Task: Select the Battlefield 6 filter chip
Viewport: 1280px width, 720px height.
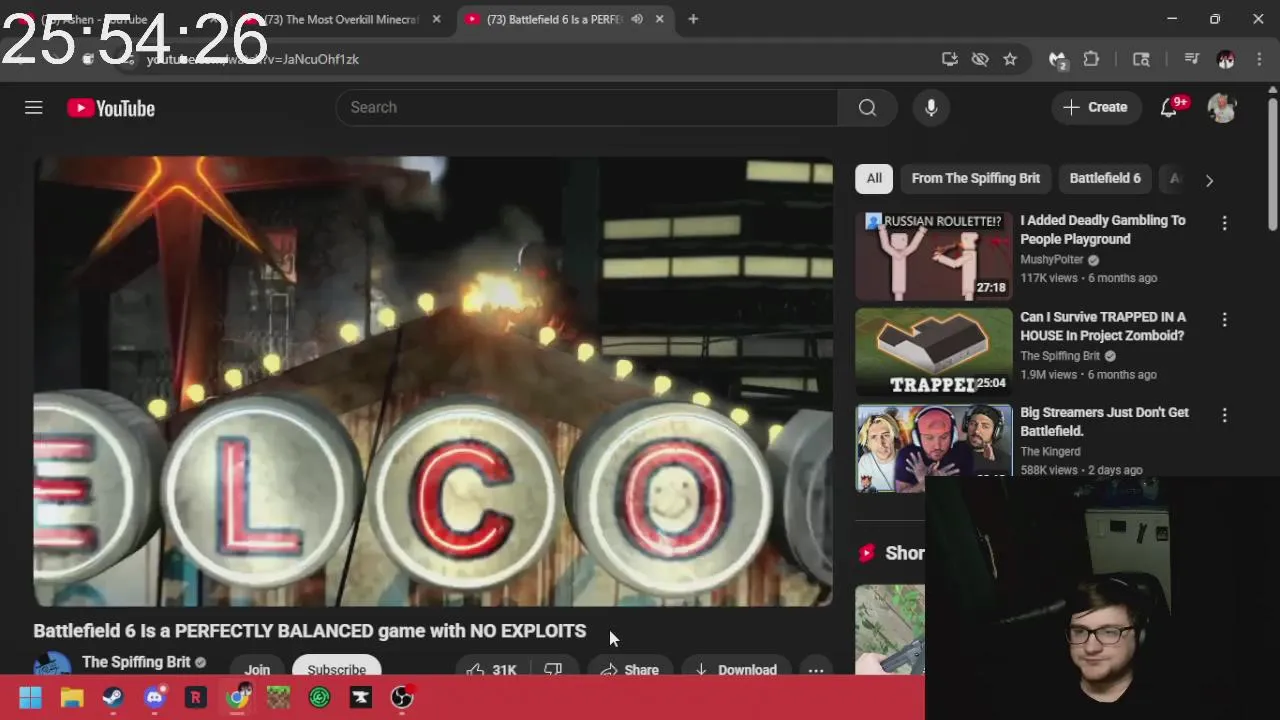Action: pyautogui.click(x=1105, y=178)
